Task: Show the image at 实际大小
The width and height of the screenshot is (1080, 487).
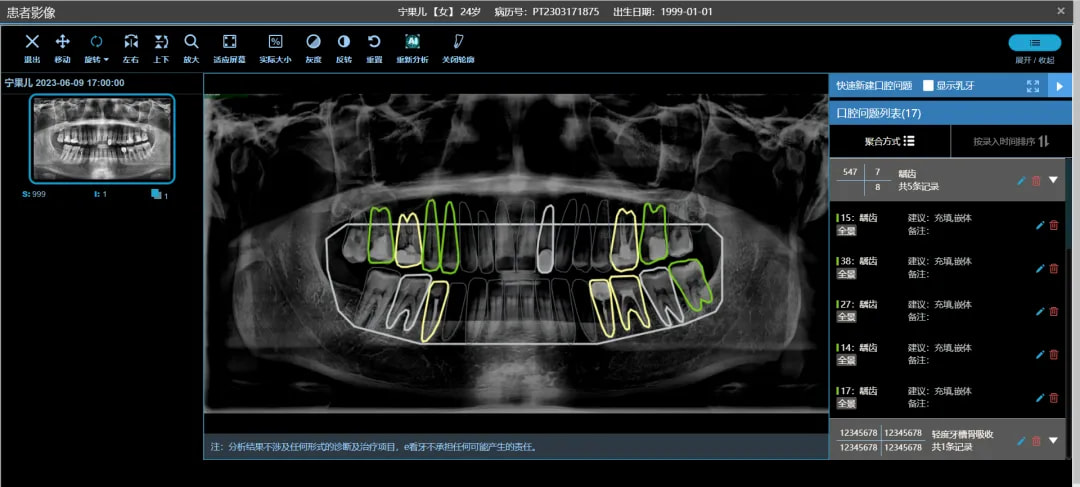Action: (x=275, y=48)
